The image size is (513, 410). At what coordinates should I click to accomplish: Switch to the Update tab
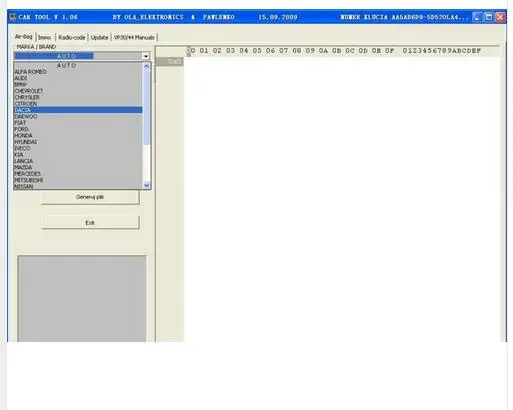[x=99, y=38]
